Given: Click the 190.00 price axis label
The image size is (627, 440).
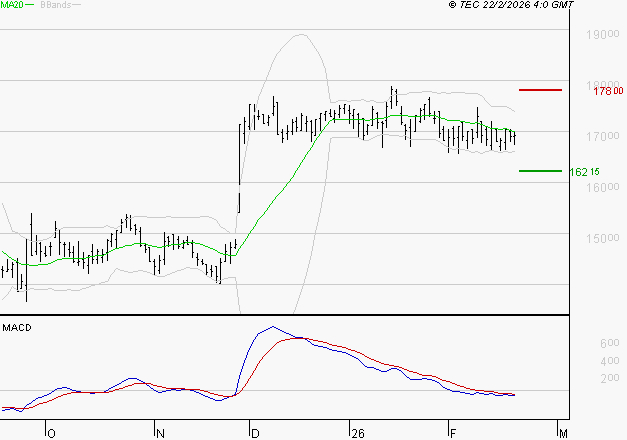Looking at the screenshot, I should 603,34.
